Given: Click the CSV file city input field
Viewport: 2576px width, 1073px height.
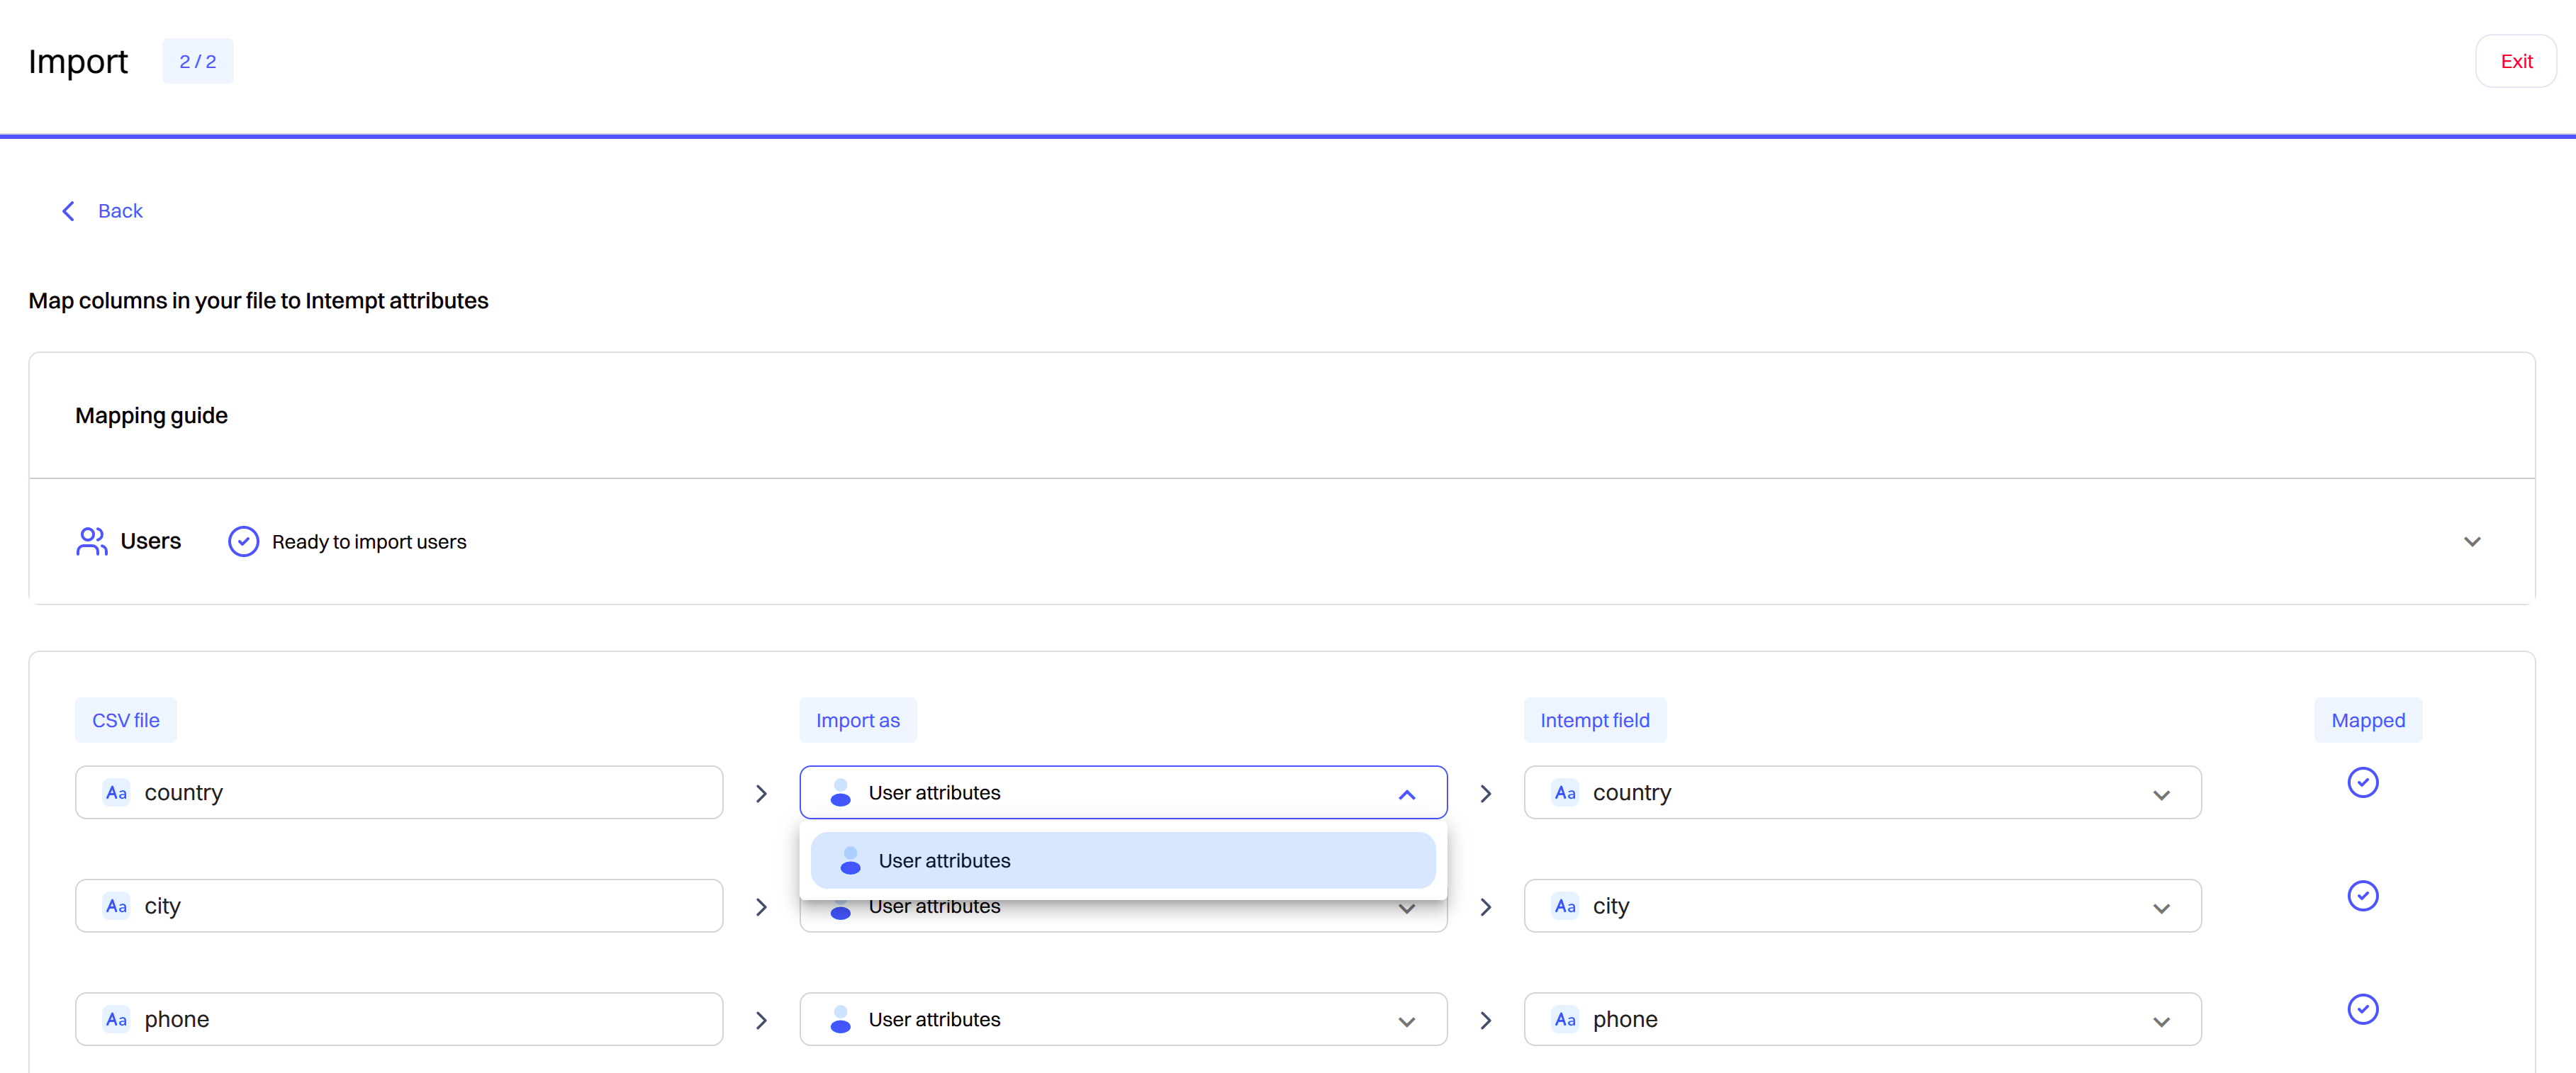Looking at the screenshot, I should (399, 906).
